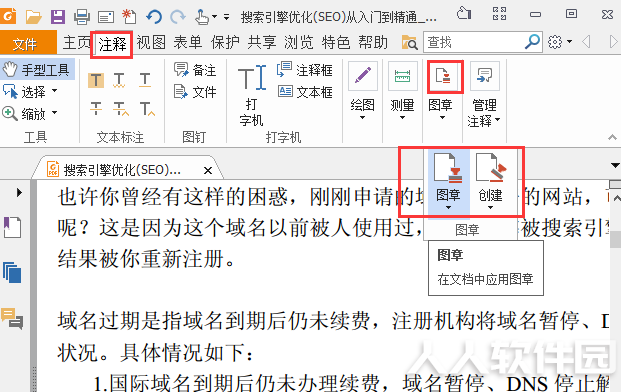The image size is (621, 392).
Task: Switch to the 注释 tab
Action: pos(112,44)
